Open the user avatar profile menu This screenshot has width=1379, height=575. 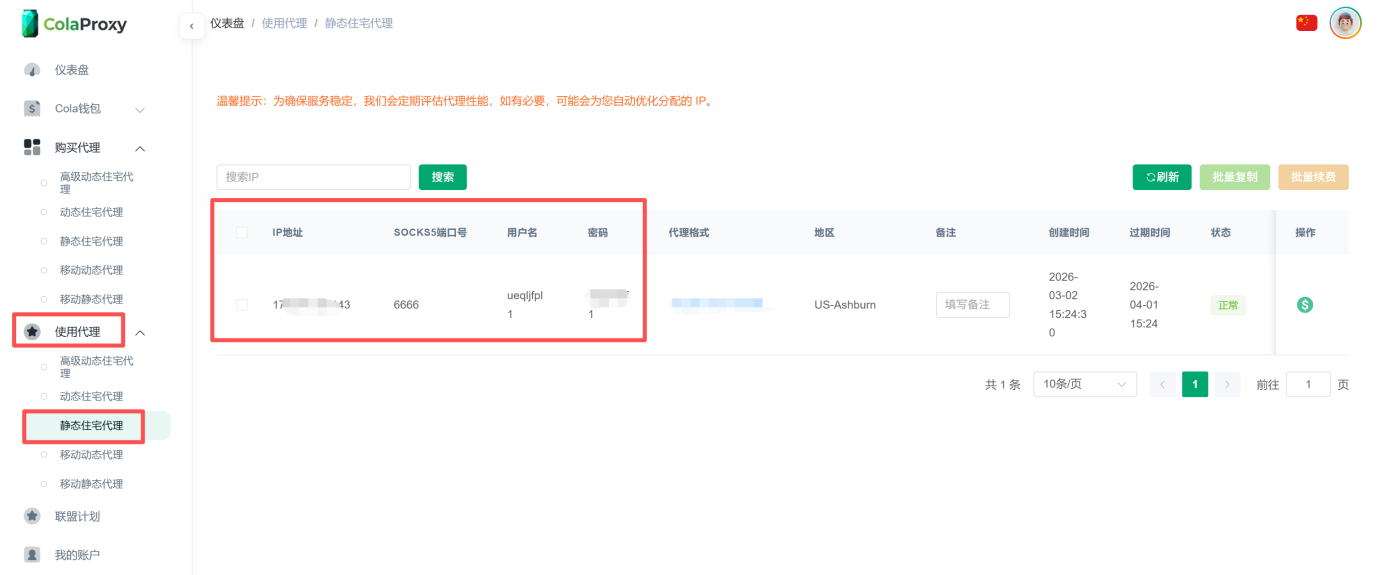pyautogui.click(x=1345, y=23)
